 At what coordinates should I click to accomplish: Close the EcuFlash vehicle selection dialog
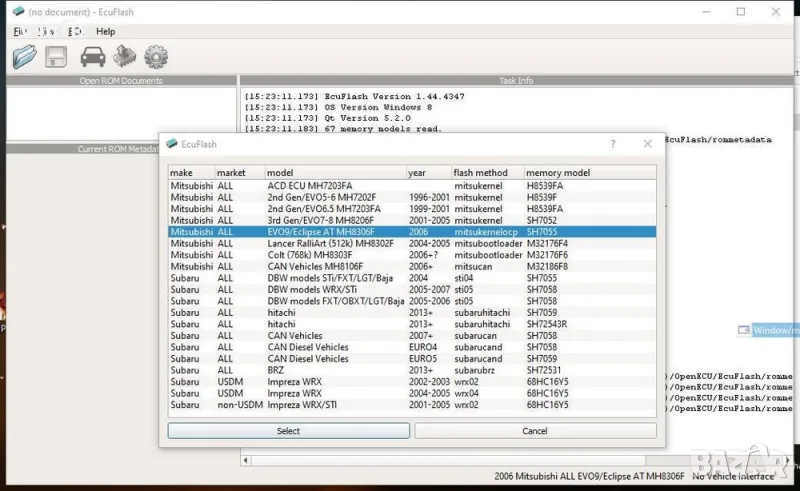click(647, 144)
